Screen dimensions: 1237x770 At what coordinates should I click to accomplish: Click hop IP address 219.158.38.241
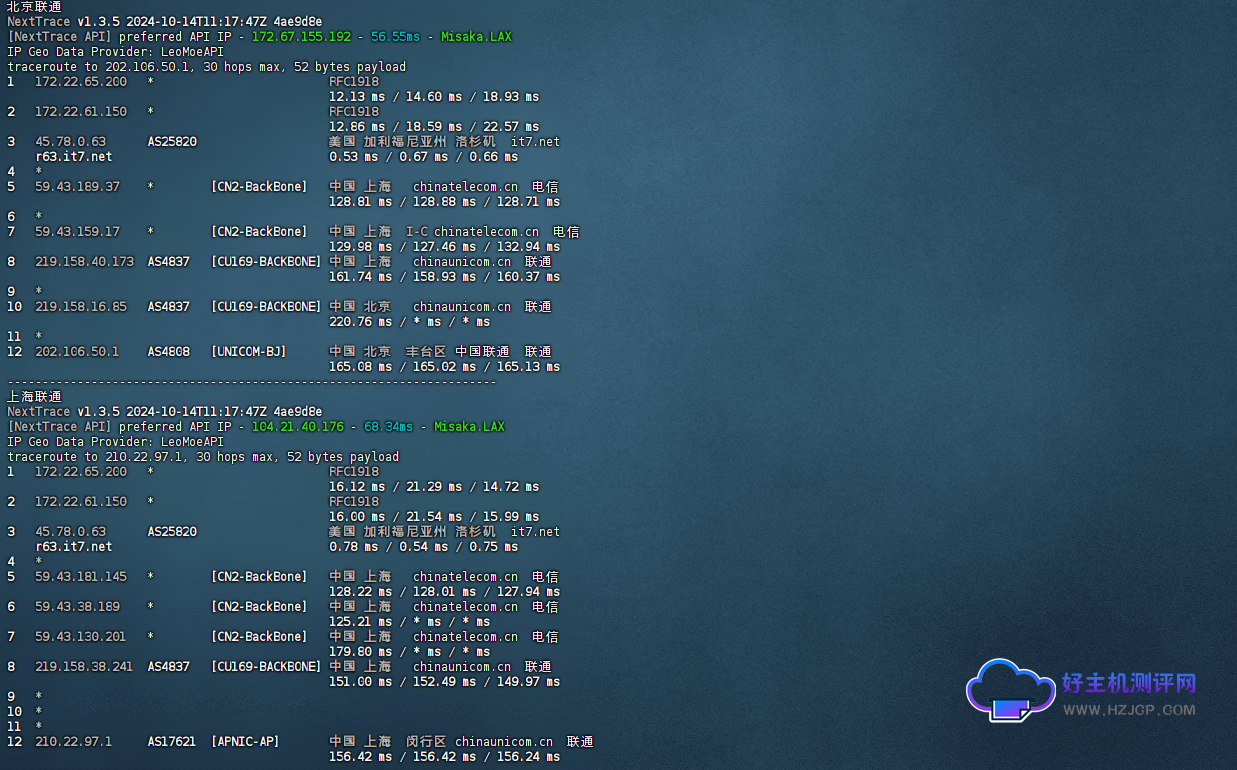pyautogui.click(x=84, y=667)
